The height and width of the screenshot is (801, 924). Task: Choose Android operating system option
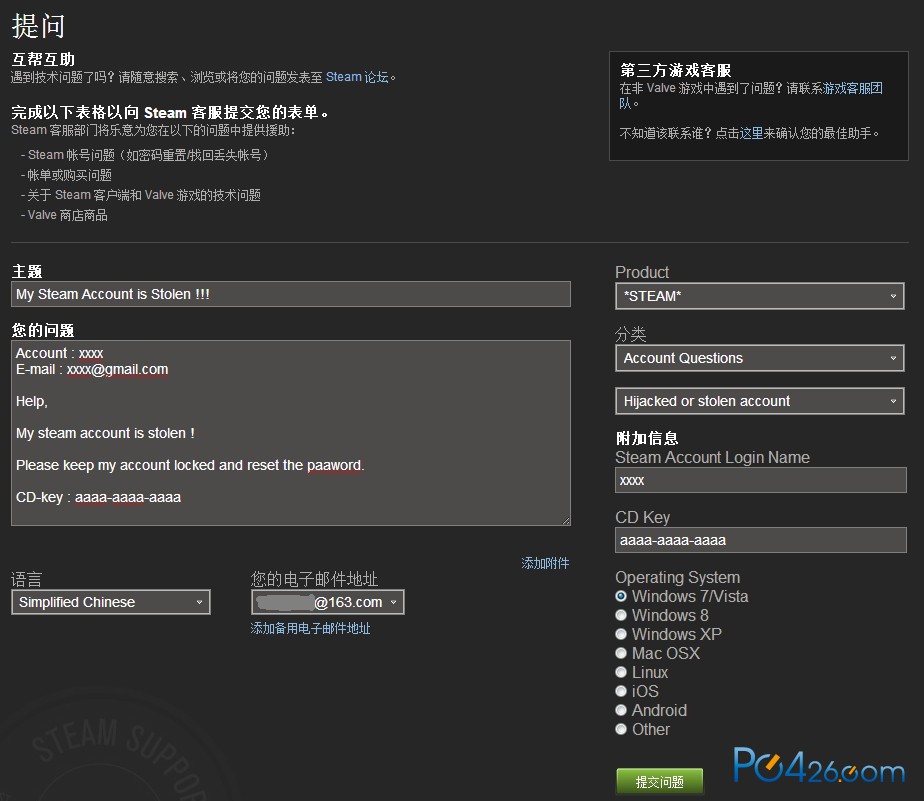point(621,710)
